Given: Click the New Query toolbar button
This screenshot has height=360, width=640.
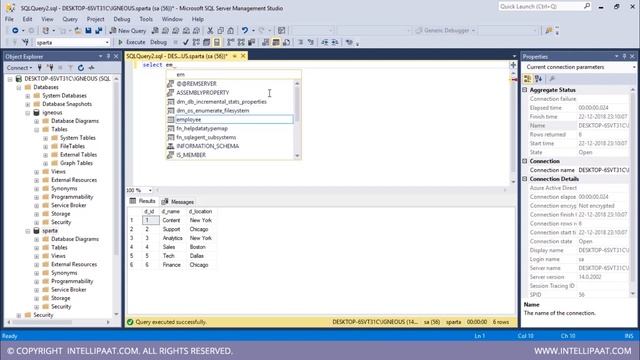Looking at the screenshot, I should coord(128,31).
